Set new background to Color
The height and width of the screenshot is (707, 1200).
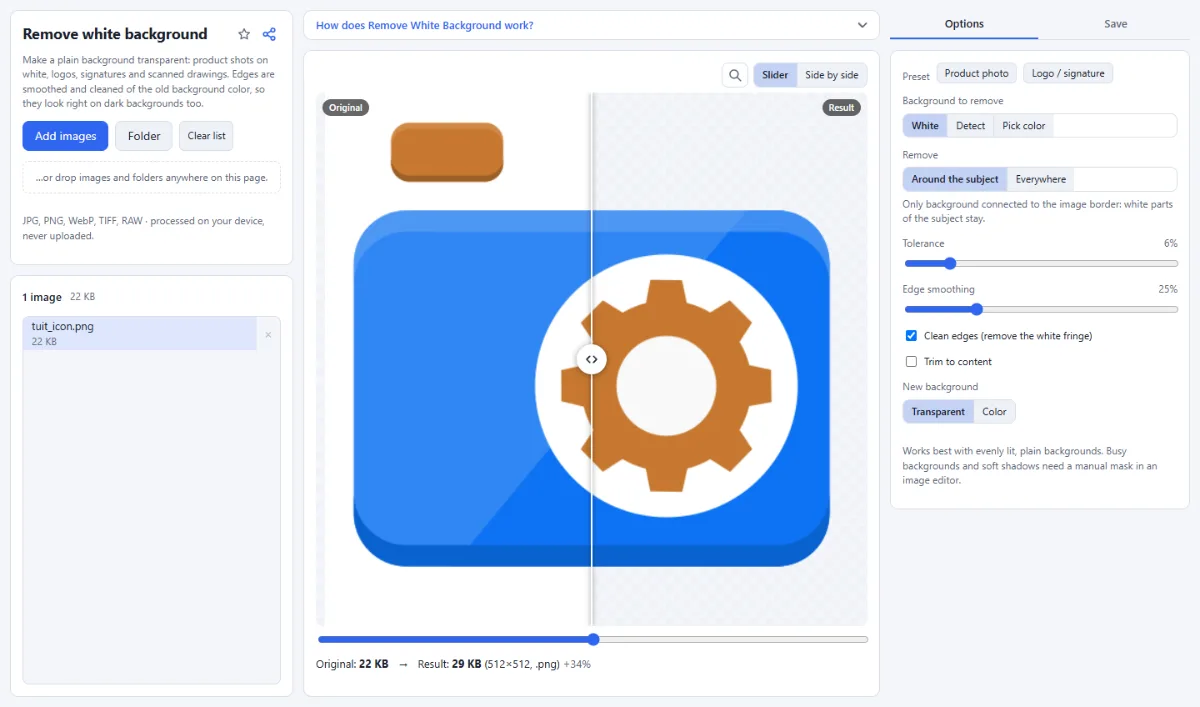(x=994, y=412)
